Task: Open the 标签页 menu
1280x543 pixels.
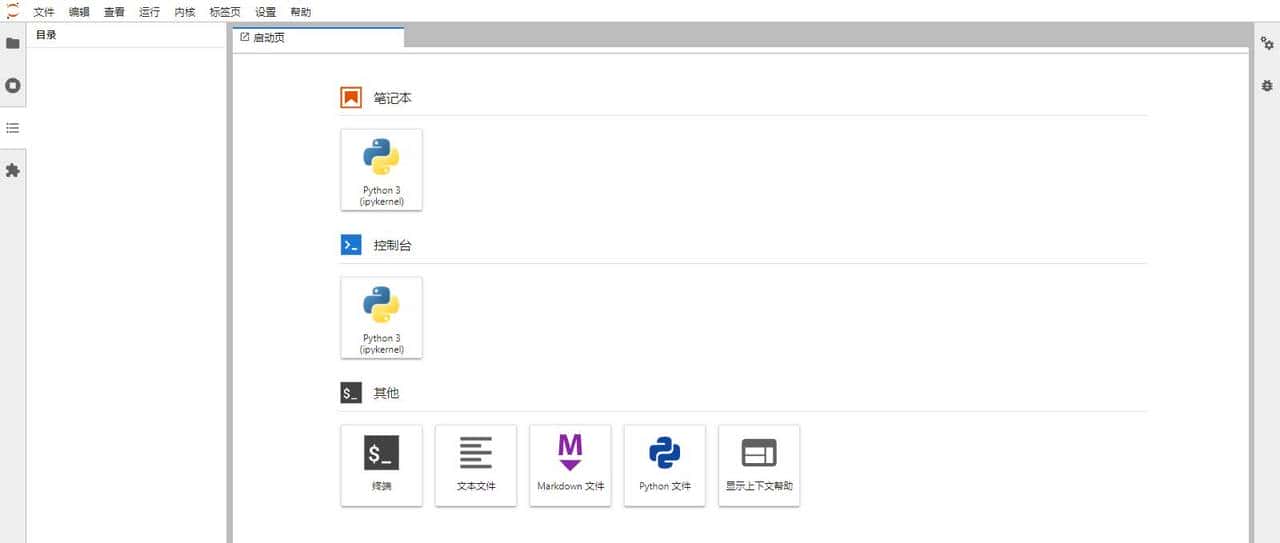Action: pyautogui.click(x=225, y=12)
